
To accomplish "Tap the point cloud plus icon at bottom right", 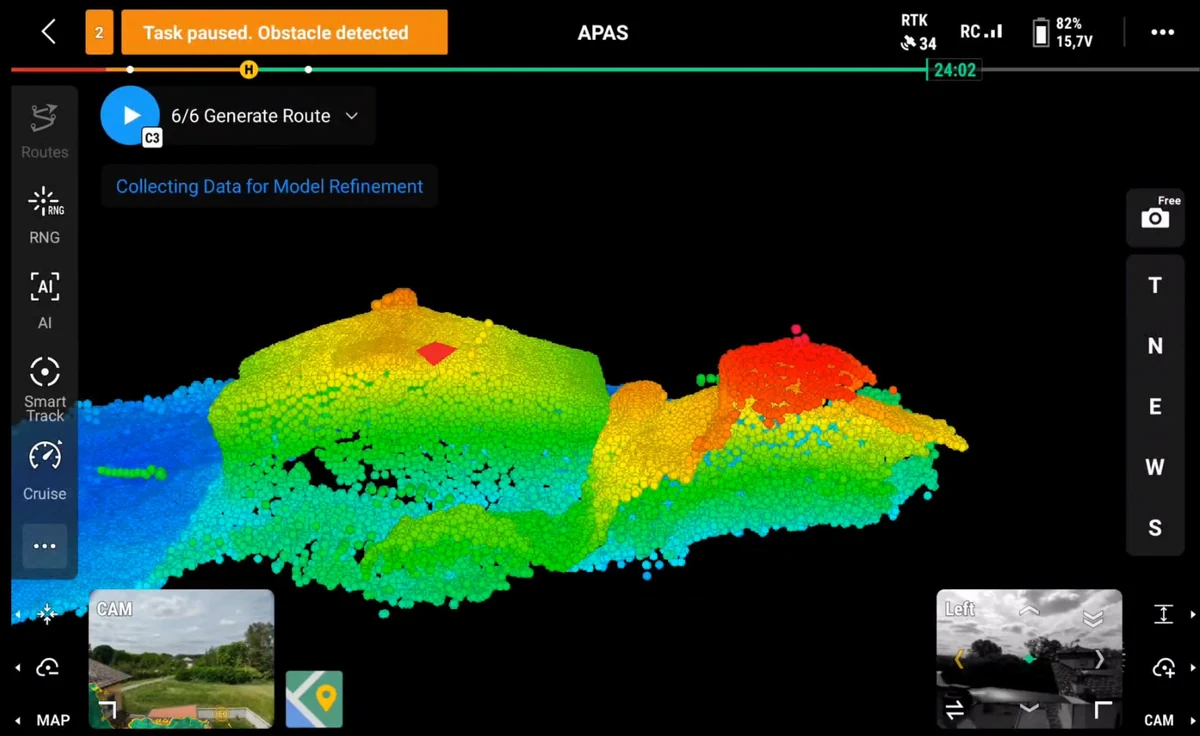I will pos(1163,668).
